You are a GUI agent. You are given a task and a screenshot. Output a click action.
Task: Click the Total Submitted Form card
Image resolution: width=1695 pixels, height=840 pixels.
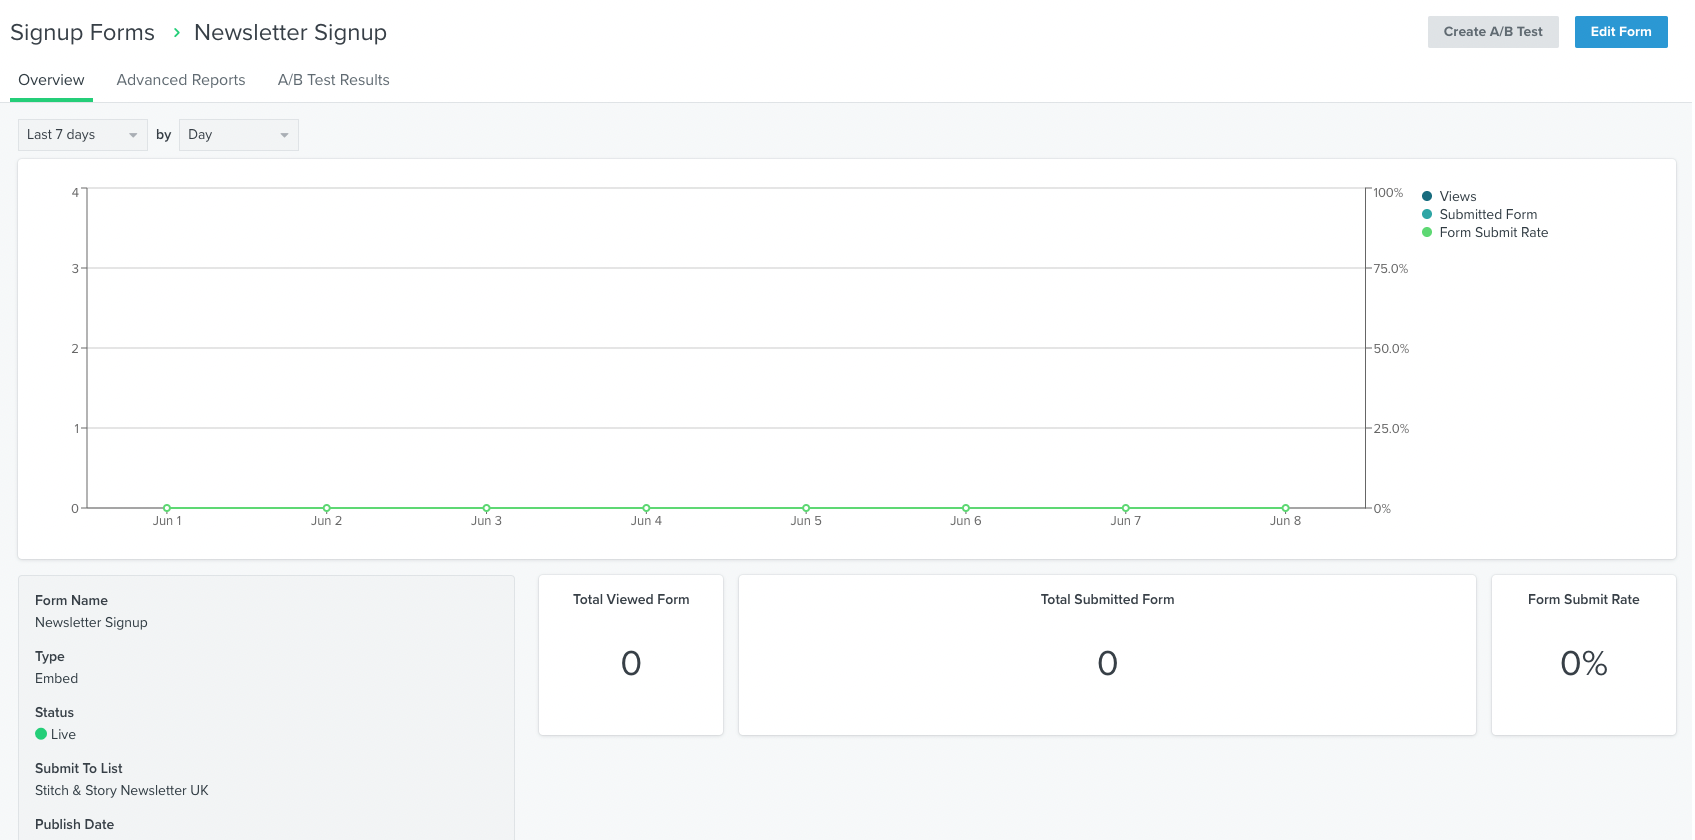pyautogui.click(x=1107, y=655)
